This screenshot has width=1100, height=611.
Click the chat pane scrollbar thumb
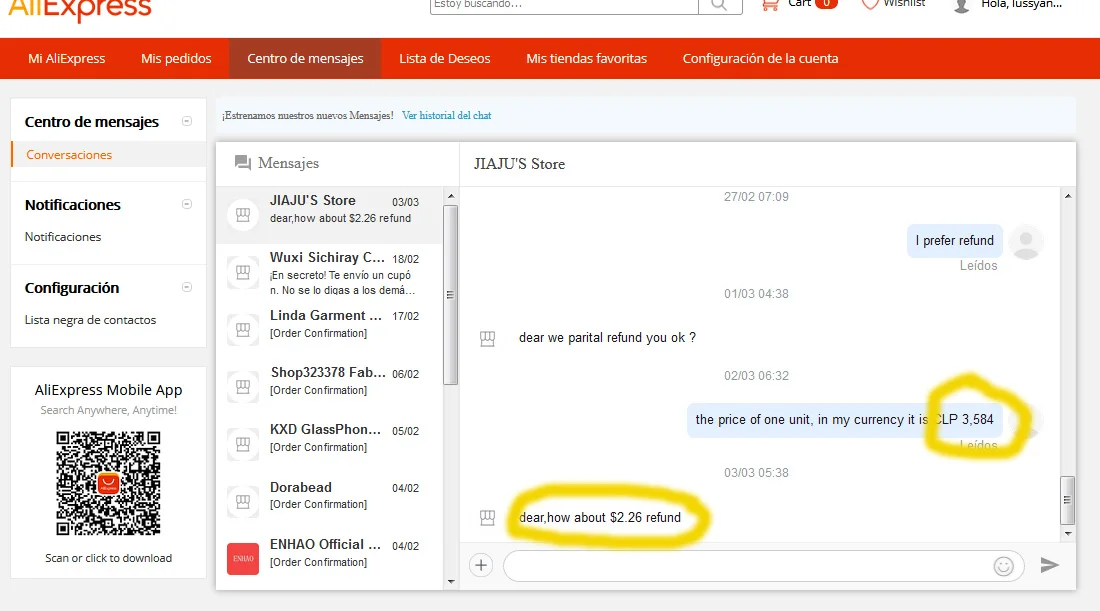coord(1068,500)
